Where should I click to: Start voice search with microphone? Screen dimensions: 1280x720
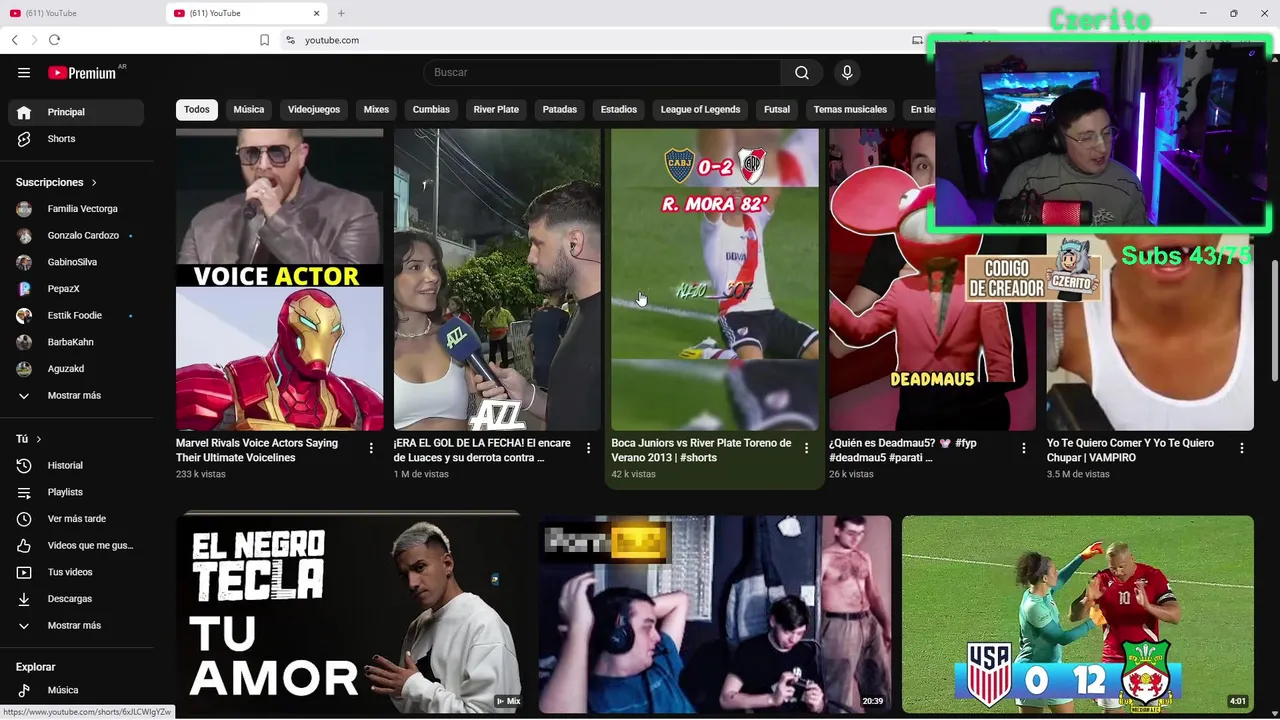(847, 72)
